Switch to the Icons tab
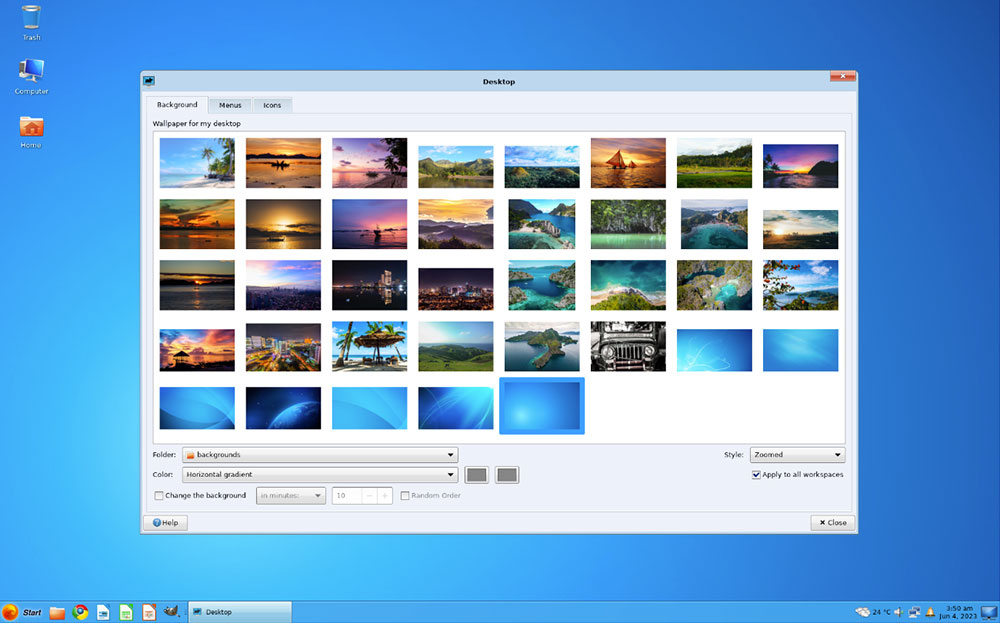This screenshot has width=1000, height=623. click(271, 104)
